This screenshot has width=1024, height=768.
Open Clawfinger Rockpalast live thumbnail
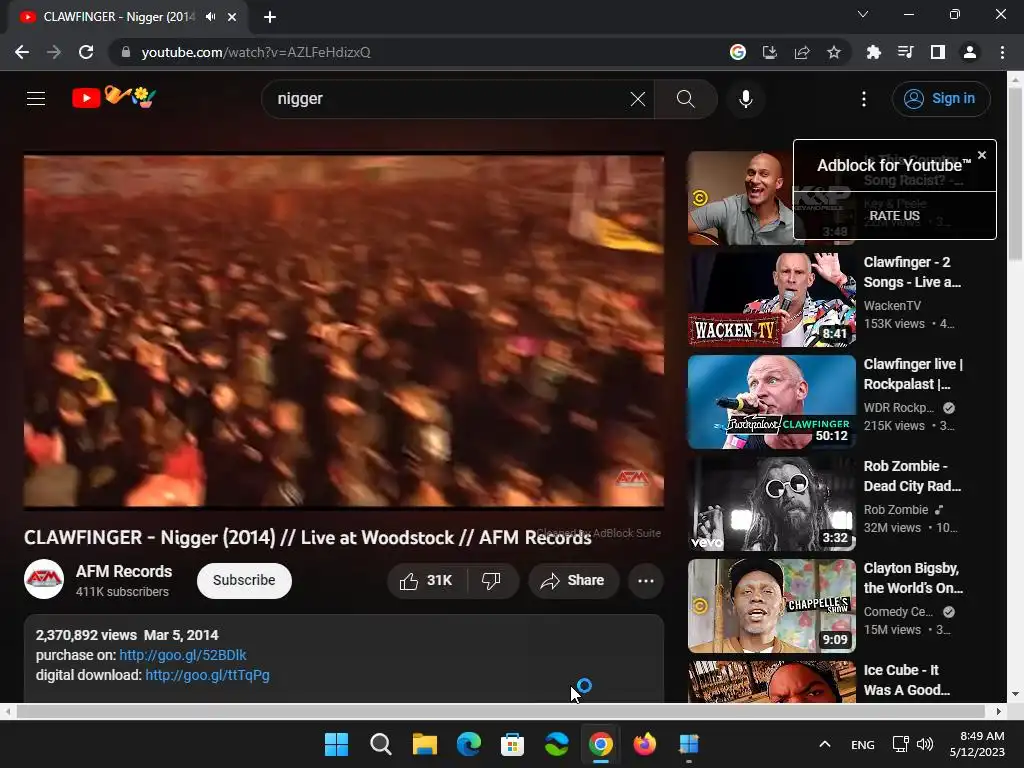coord(772,402)
